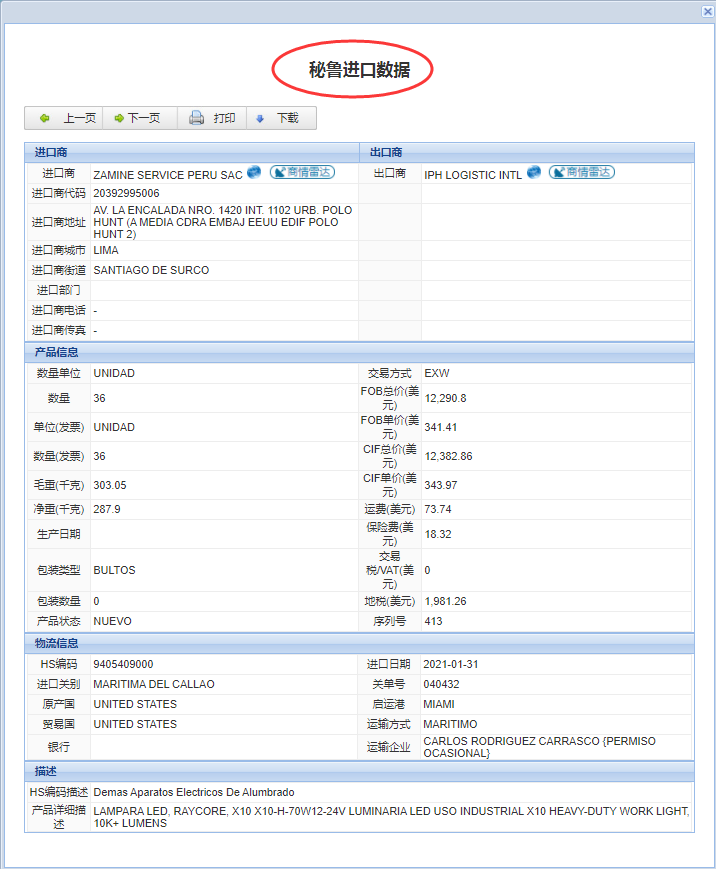Open 商情雷达 for the exporter
Image resolution: width=716 pixels, height=869 pixels.
click(x=582, y=173)
